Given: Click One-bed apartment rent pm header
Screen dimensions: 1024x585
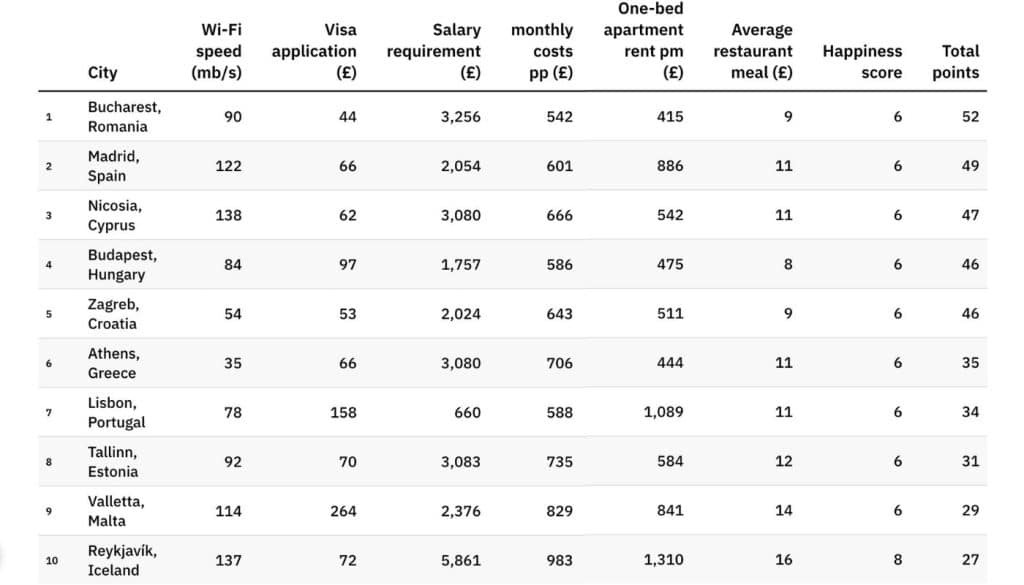Looking at the screenshot, I should click(643, 41).
